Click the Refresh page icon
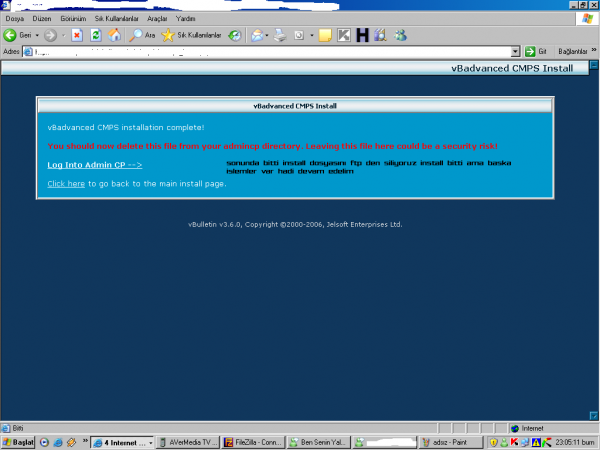The width and height of the screenshot is (600, 450). pos(96,35)
